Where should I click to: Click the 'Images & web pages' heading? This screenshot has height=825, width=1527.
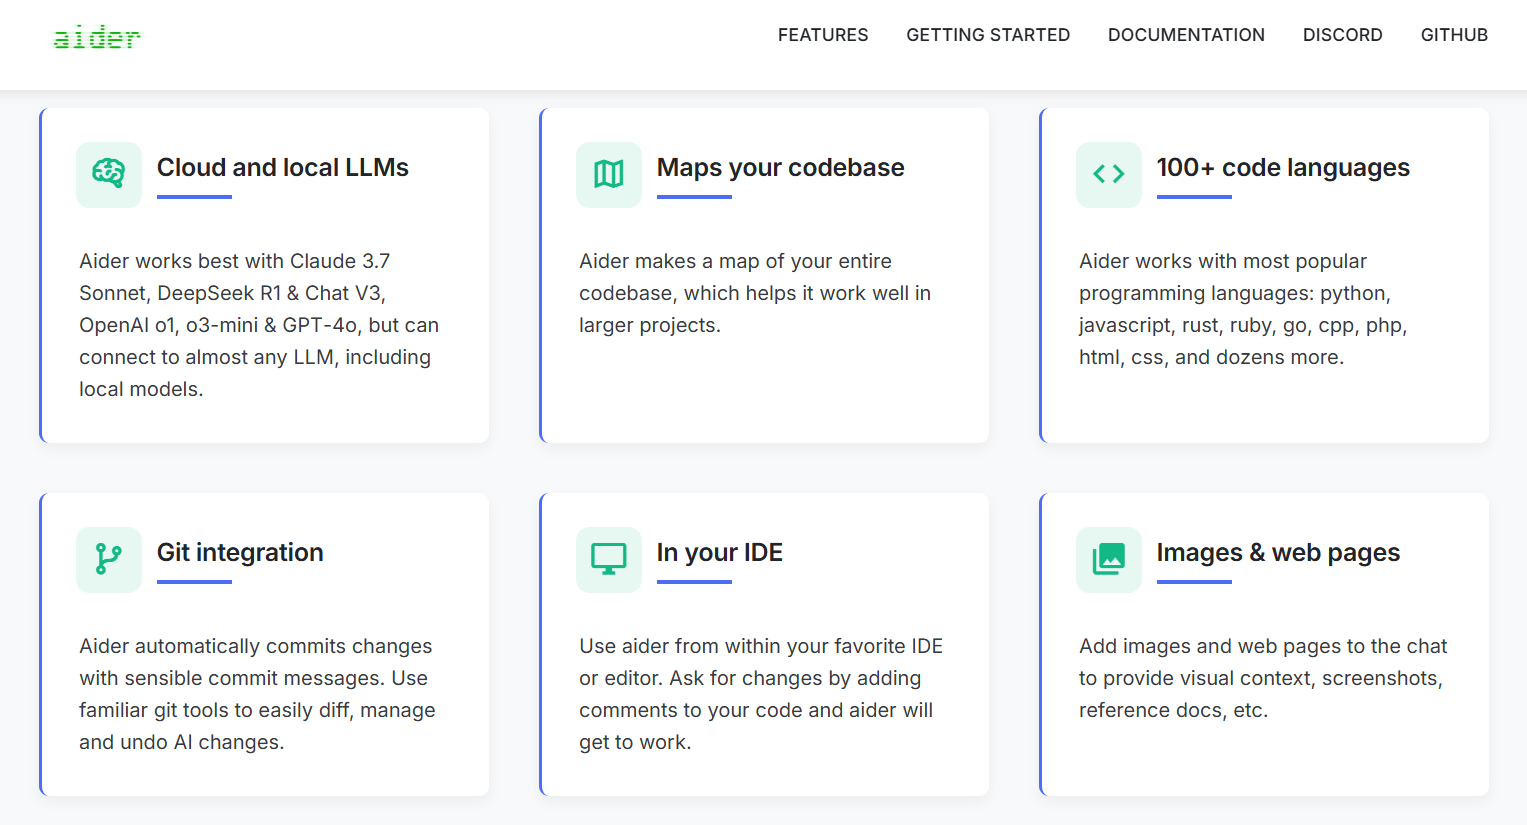coord(1278,553)
